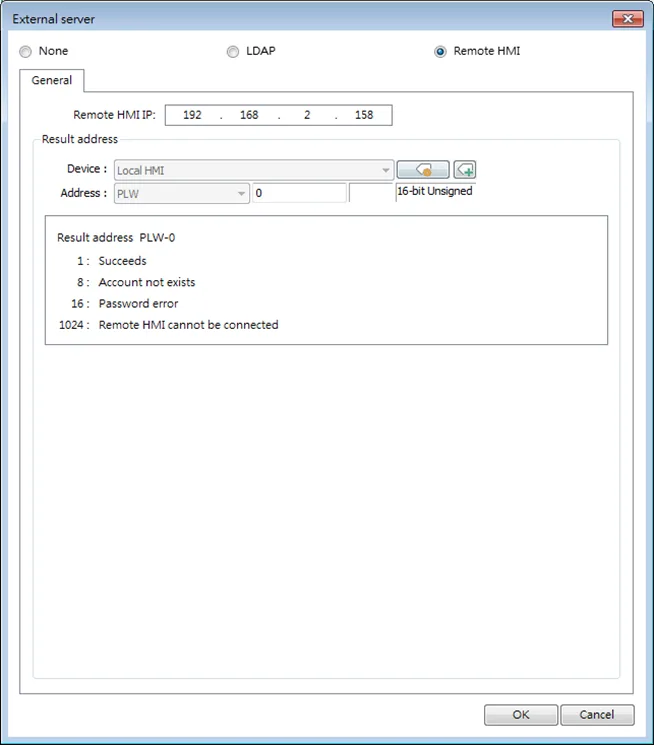Click the 'Result address PLW-0' text
The height and width of the screenshot is (745, 654).
[x=116, y=238]
